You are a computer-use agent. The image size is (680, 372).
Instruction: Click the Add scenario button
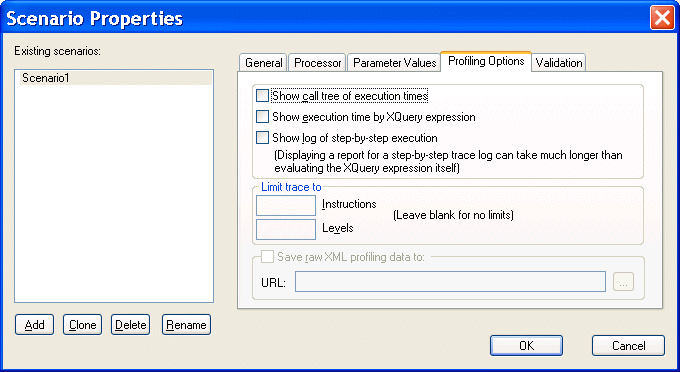pos(34,325)
